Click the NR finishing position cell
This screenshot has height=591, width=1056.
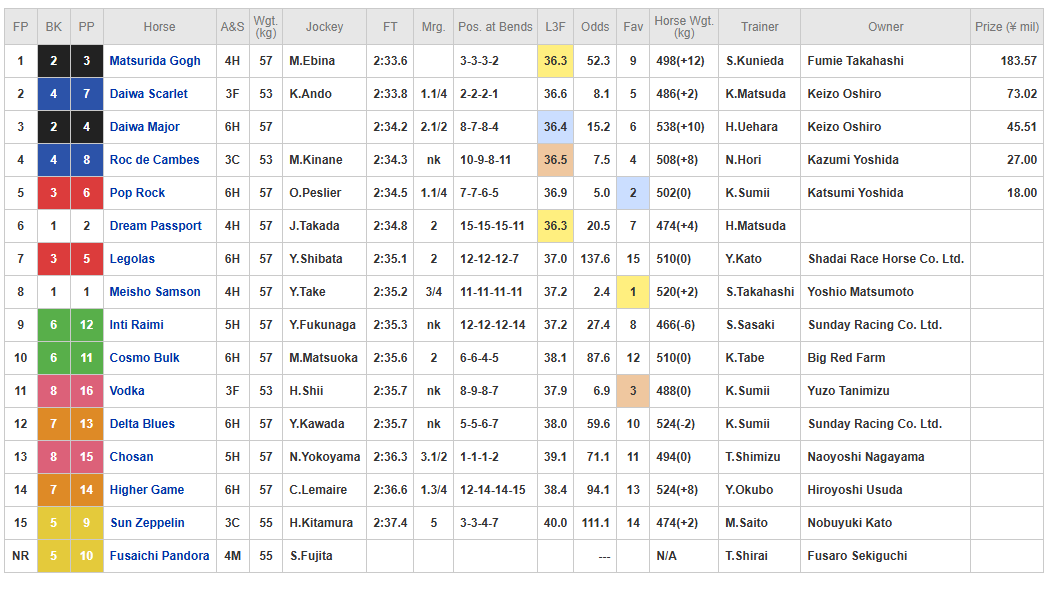(x=21, y=555)
